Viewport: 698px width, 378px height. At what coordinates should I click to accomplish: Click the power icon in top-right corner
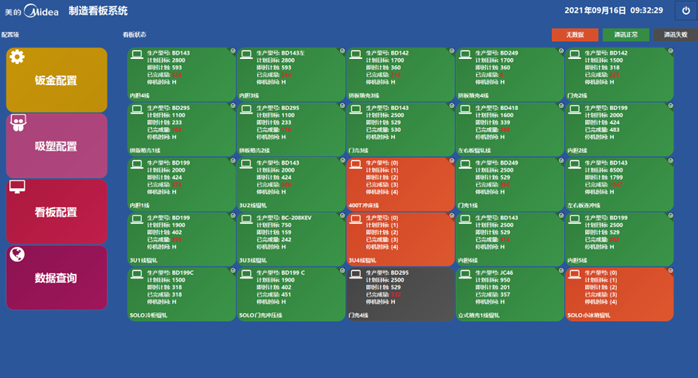click(x=686, y=11)
